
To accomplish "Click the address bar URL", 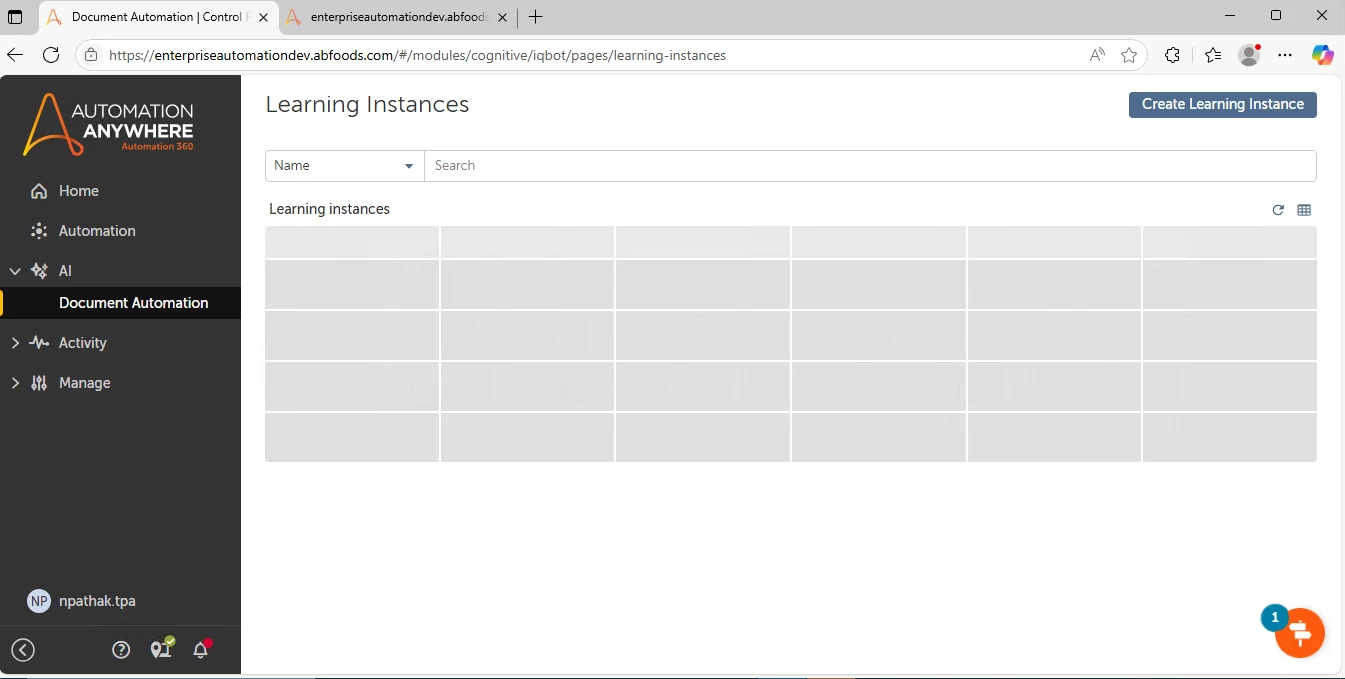I will click(x=417, y=56).
